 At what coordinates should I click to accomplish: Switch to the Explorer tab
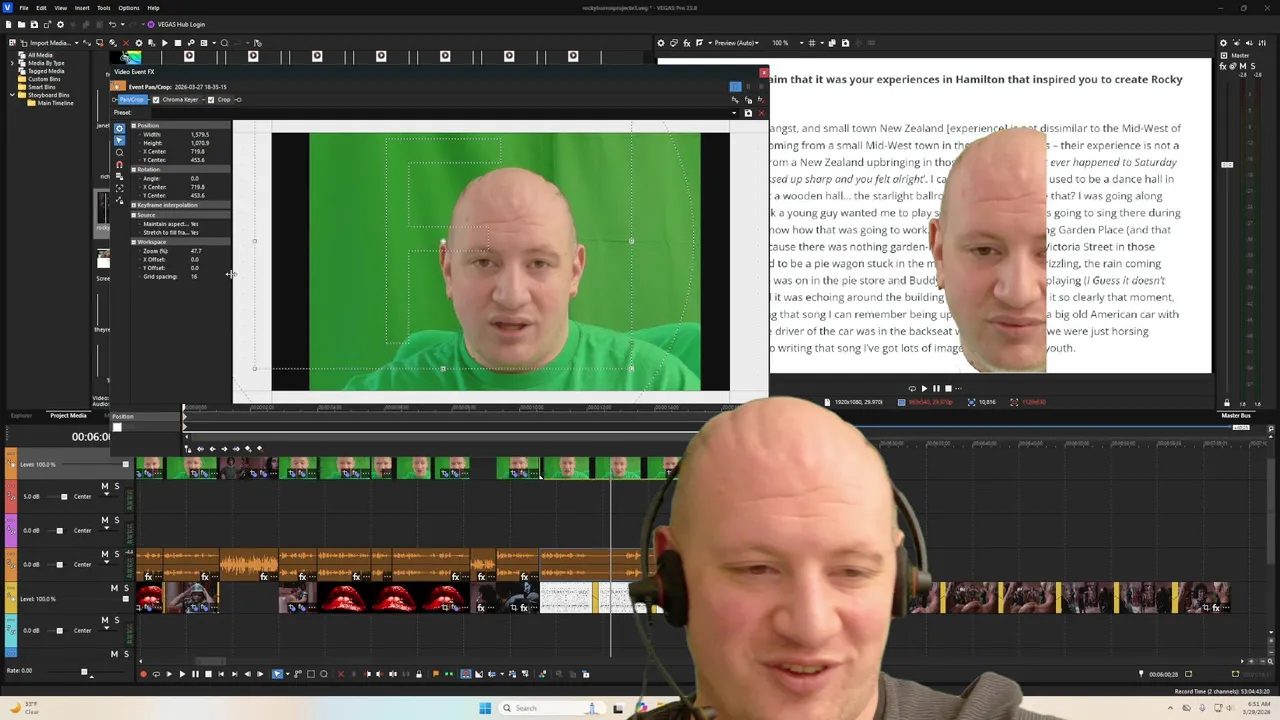click(x=20, y=415)
